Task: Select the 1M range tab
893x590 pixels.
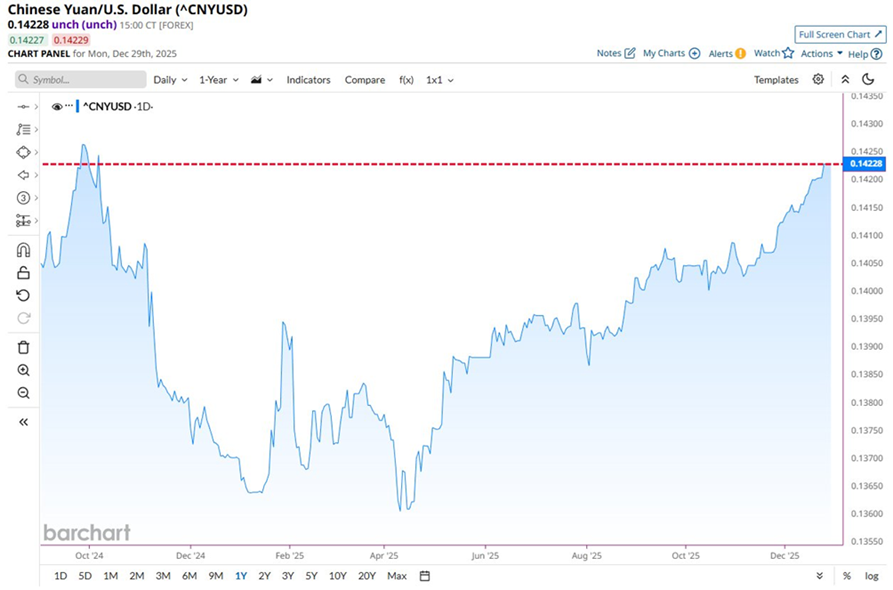Action: click(x=110, y=576)
